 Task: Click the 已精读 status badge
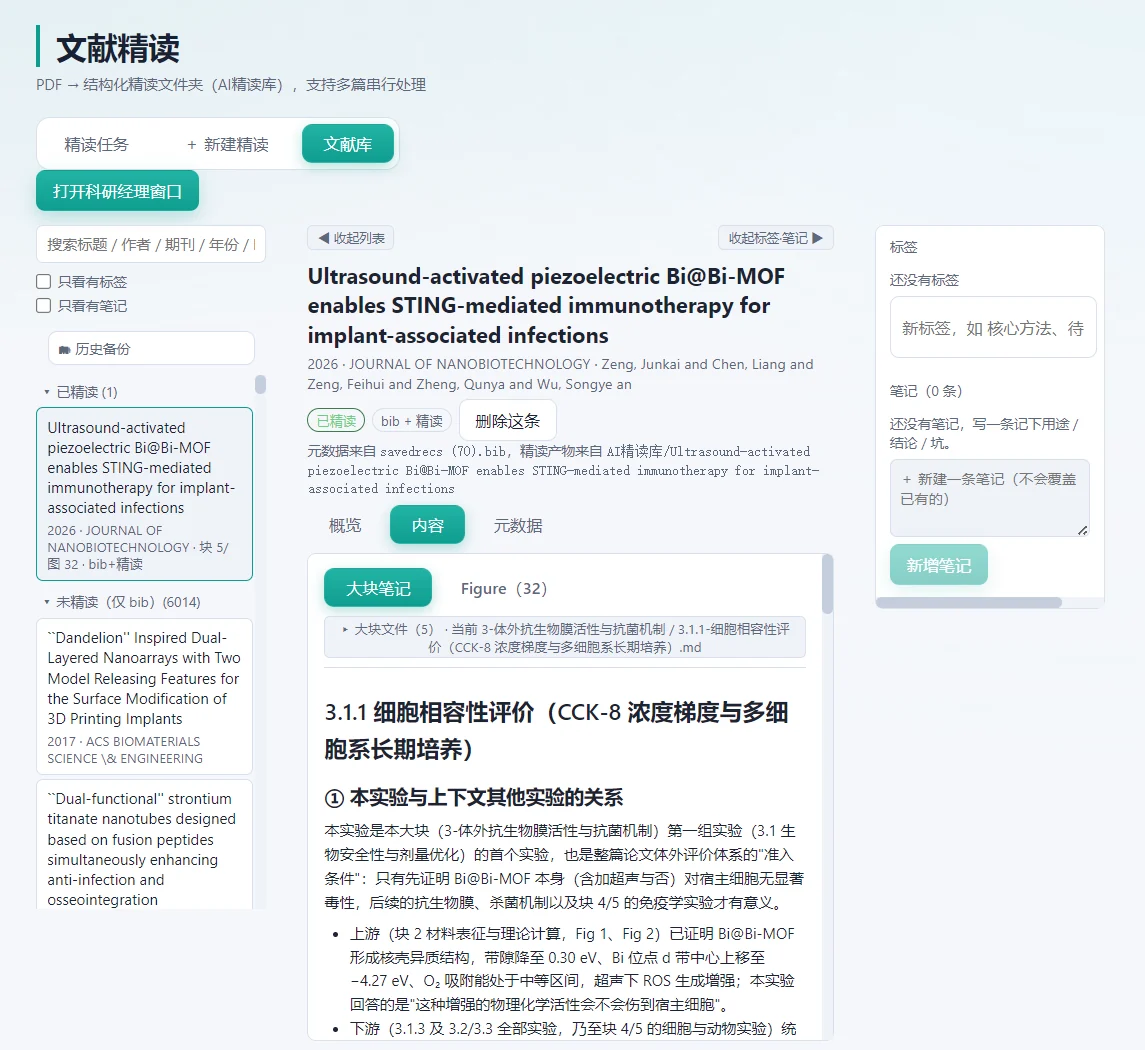336,421
